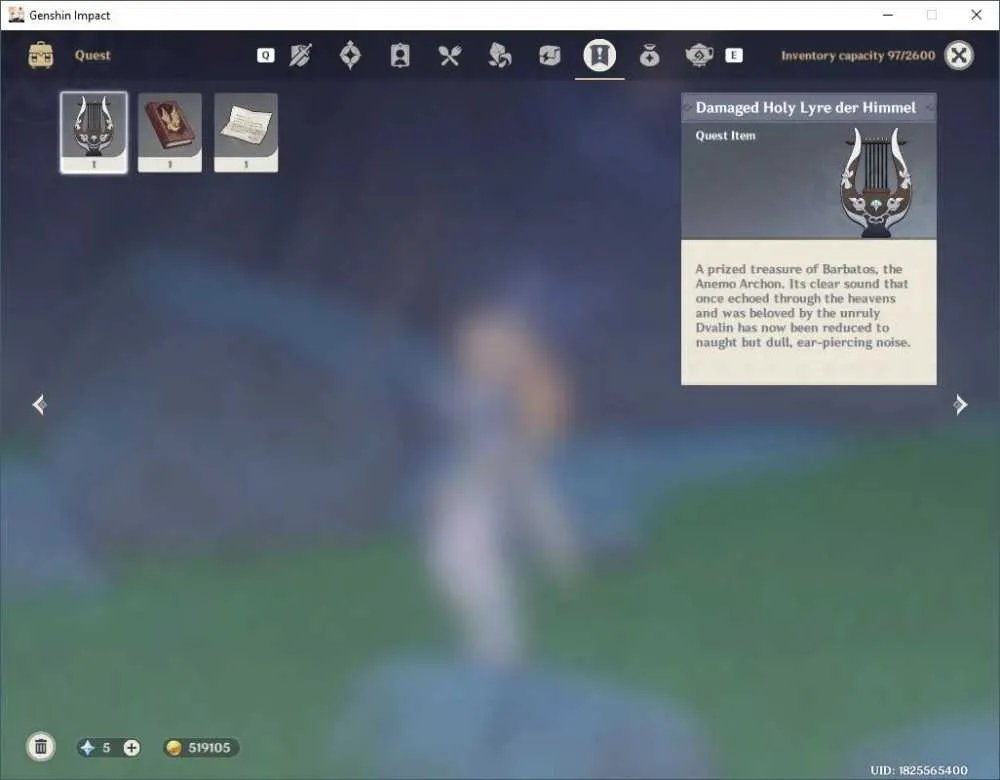
Task: Click the UID number text
Action: click(918, 770)
